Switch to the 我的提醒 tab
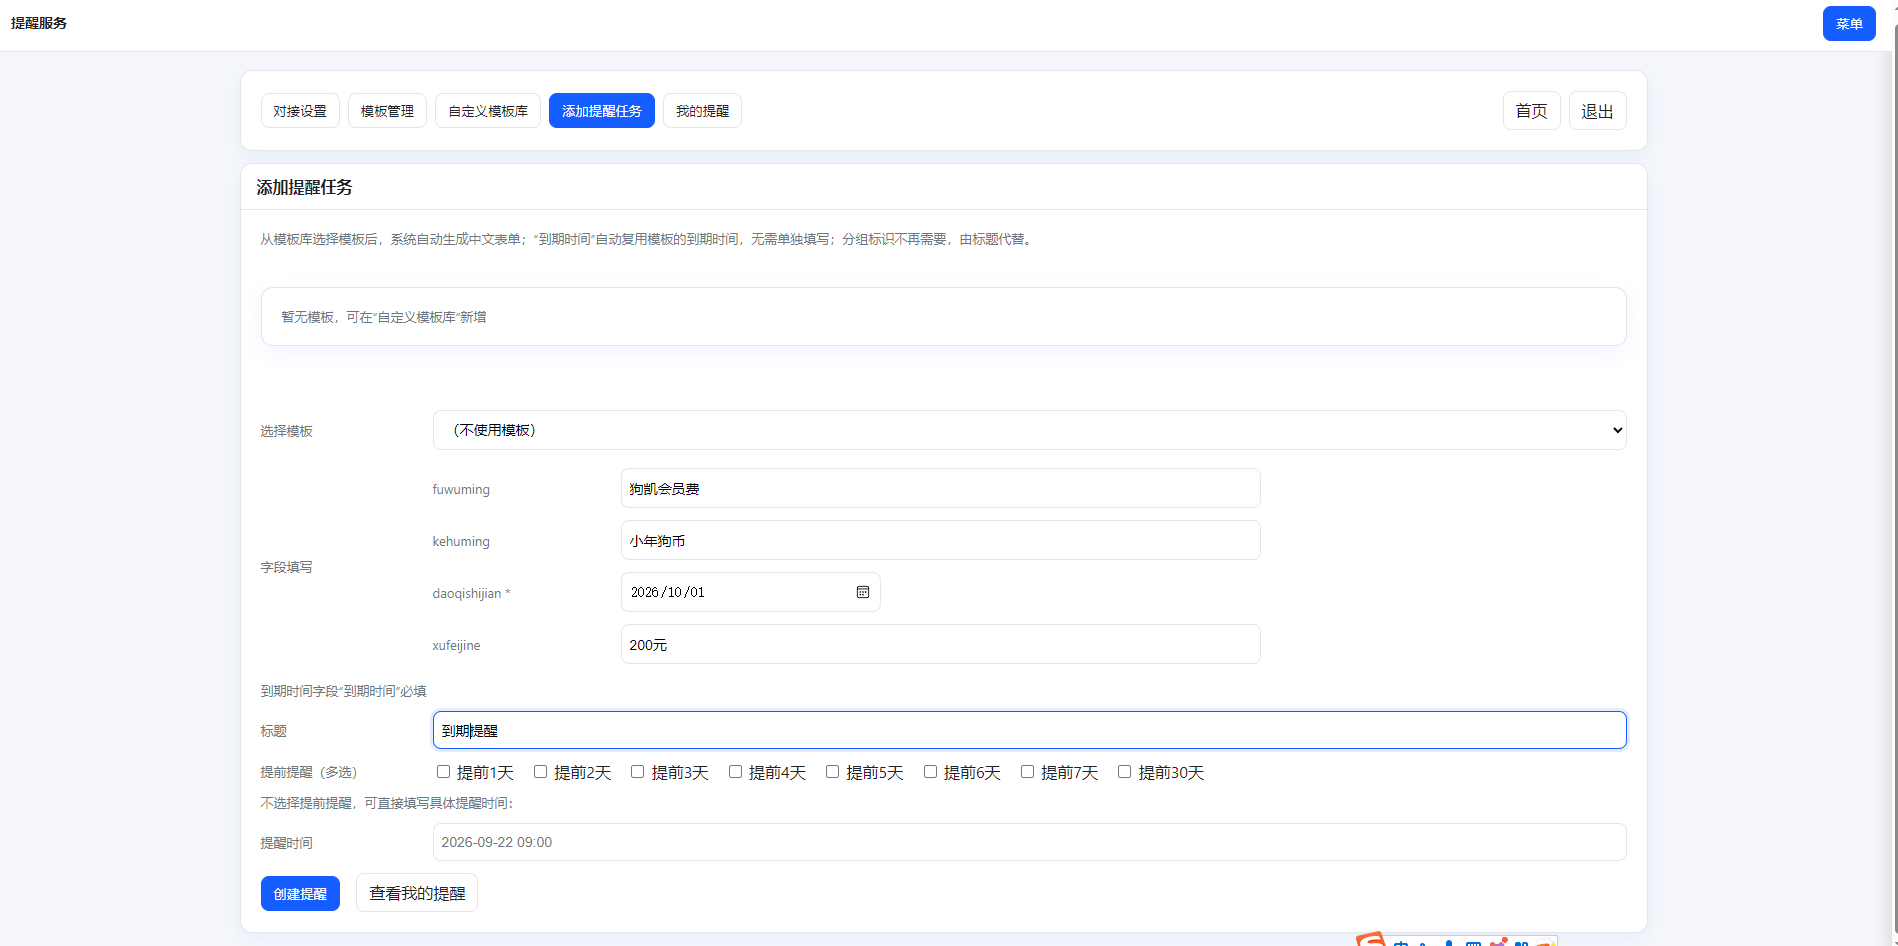Viewport: 1898px width, 946px height. coord(702,111)
